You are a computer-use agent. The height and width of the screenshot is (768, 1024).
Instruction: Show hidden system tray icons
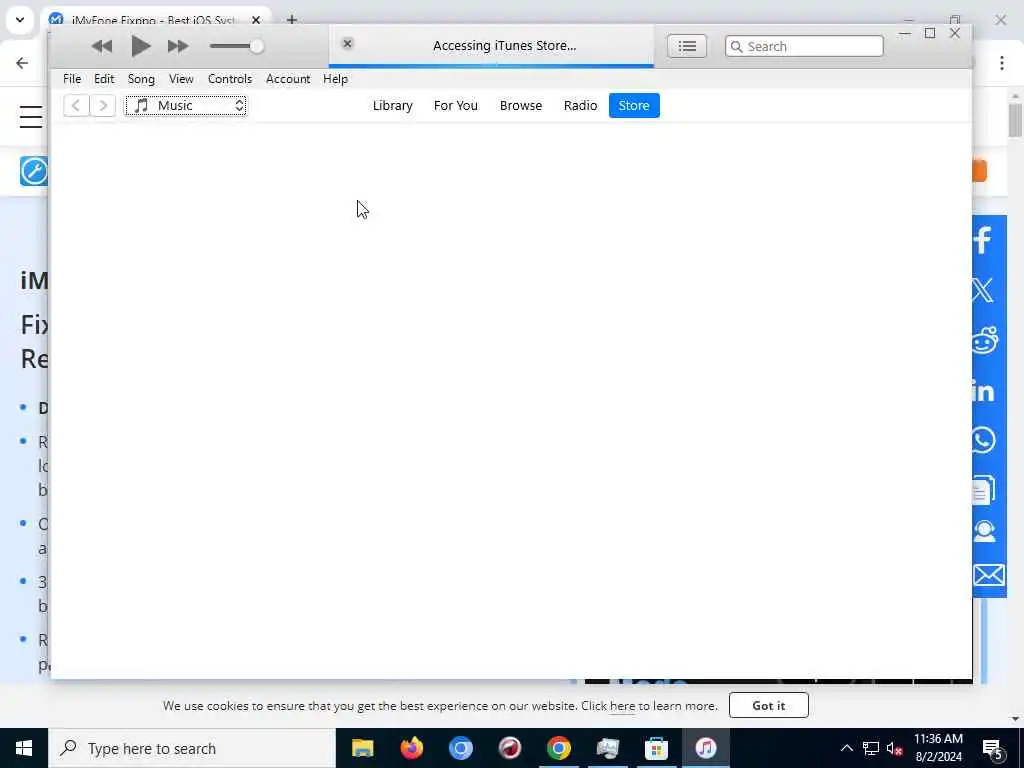(x=846, y=748)
